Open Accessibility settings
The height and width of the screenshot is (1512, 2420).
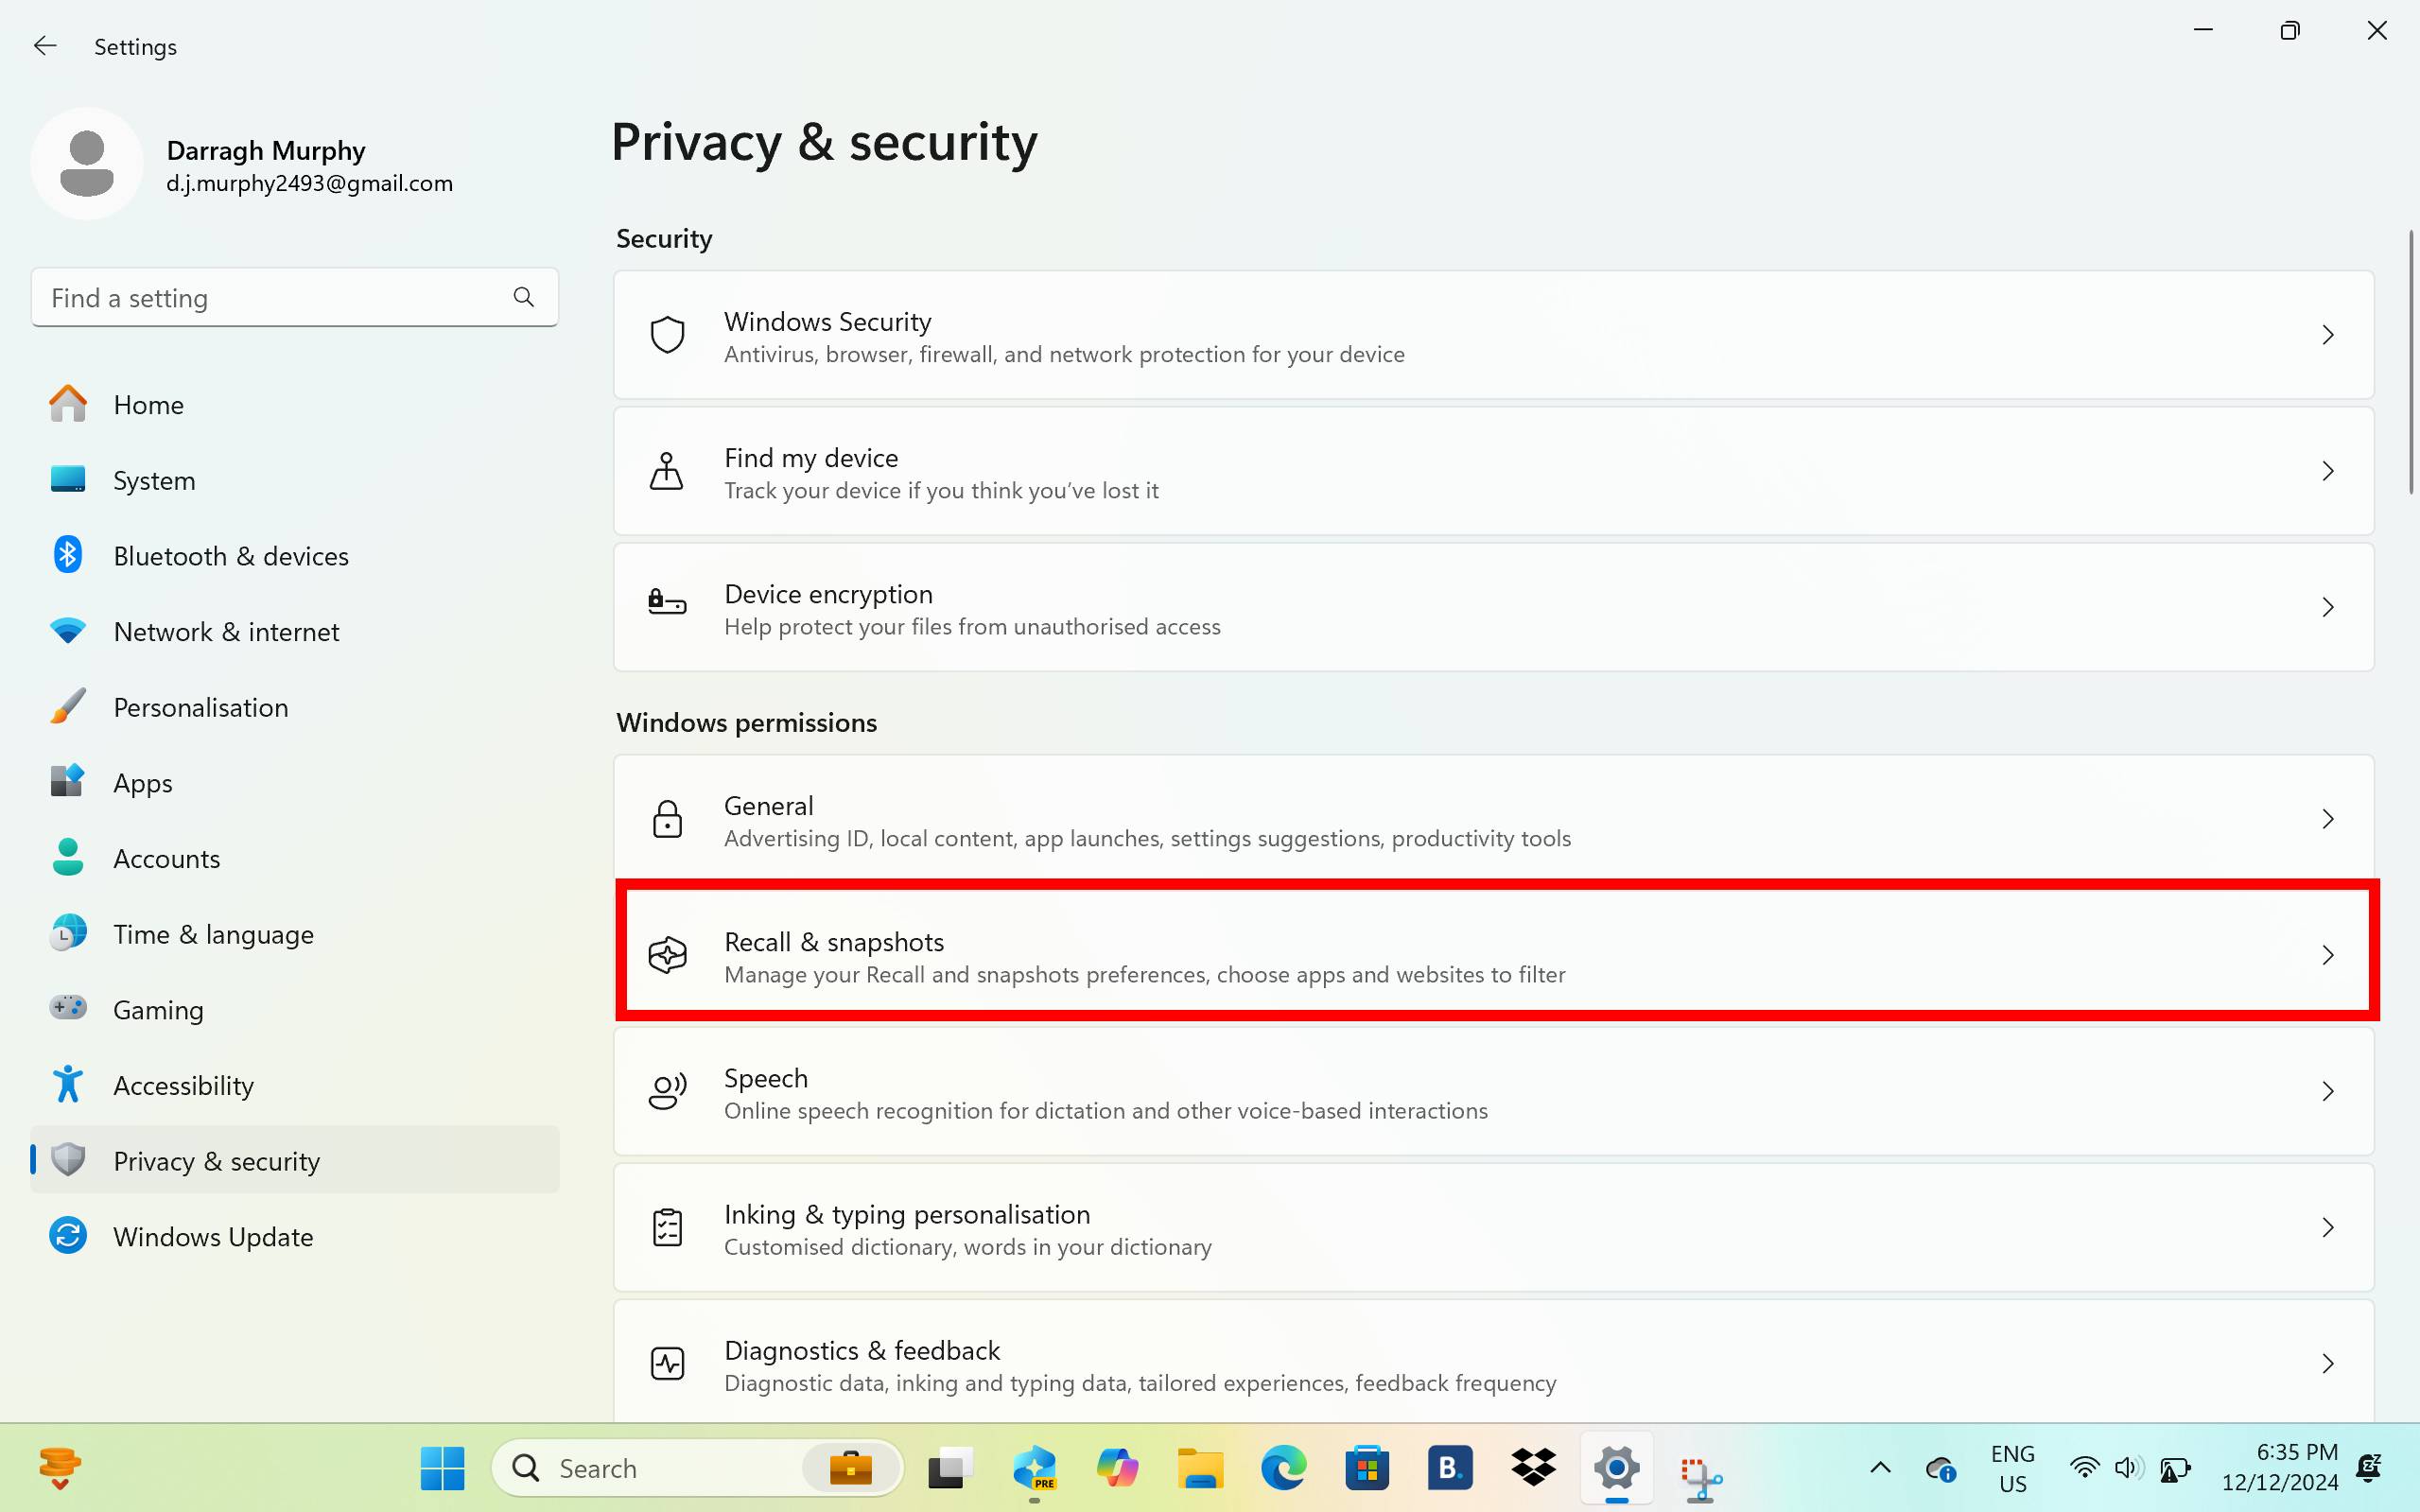[183, 1084]
